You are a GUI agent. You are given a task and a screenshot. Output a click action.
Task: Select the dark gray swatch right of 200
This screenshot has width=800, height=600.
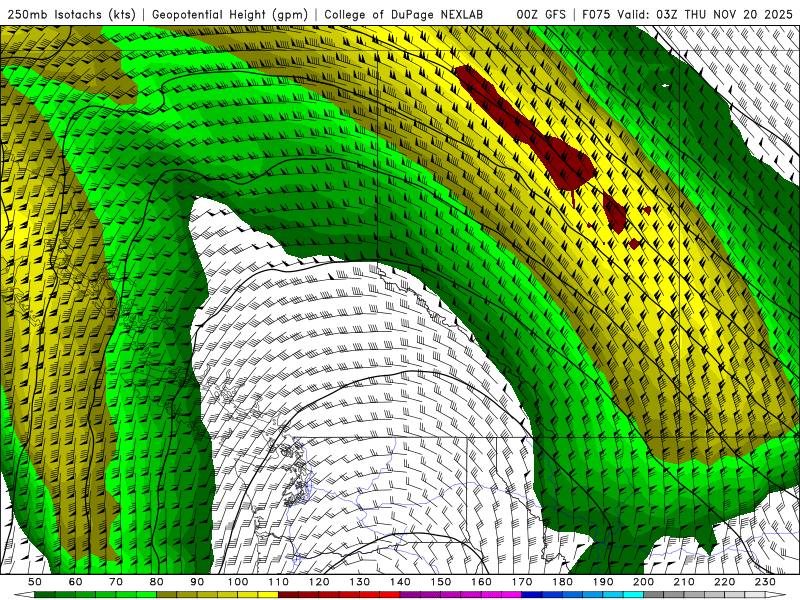[654, 595]
